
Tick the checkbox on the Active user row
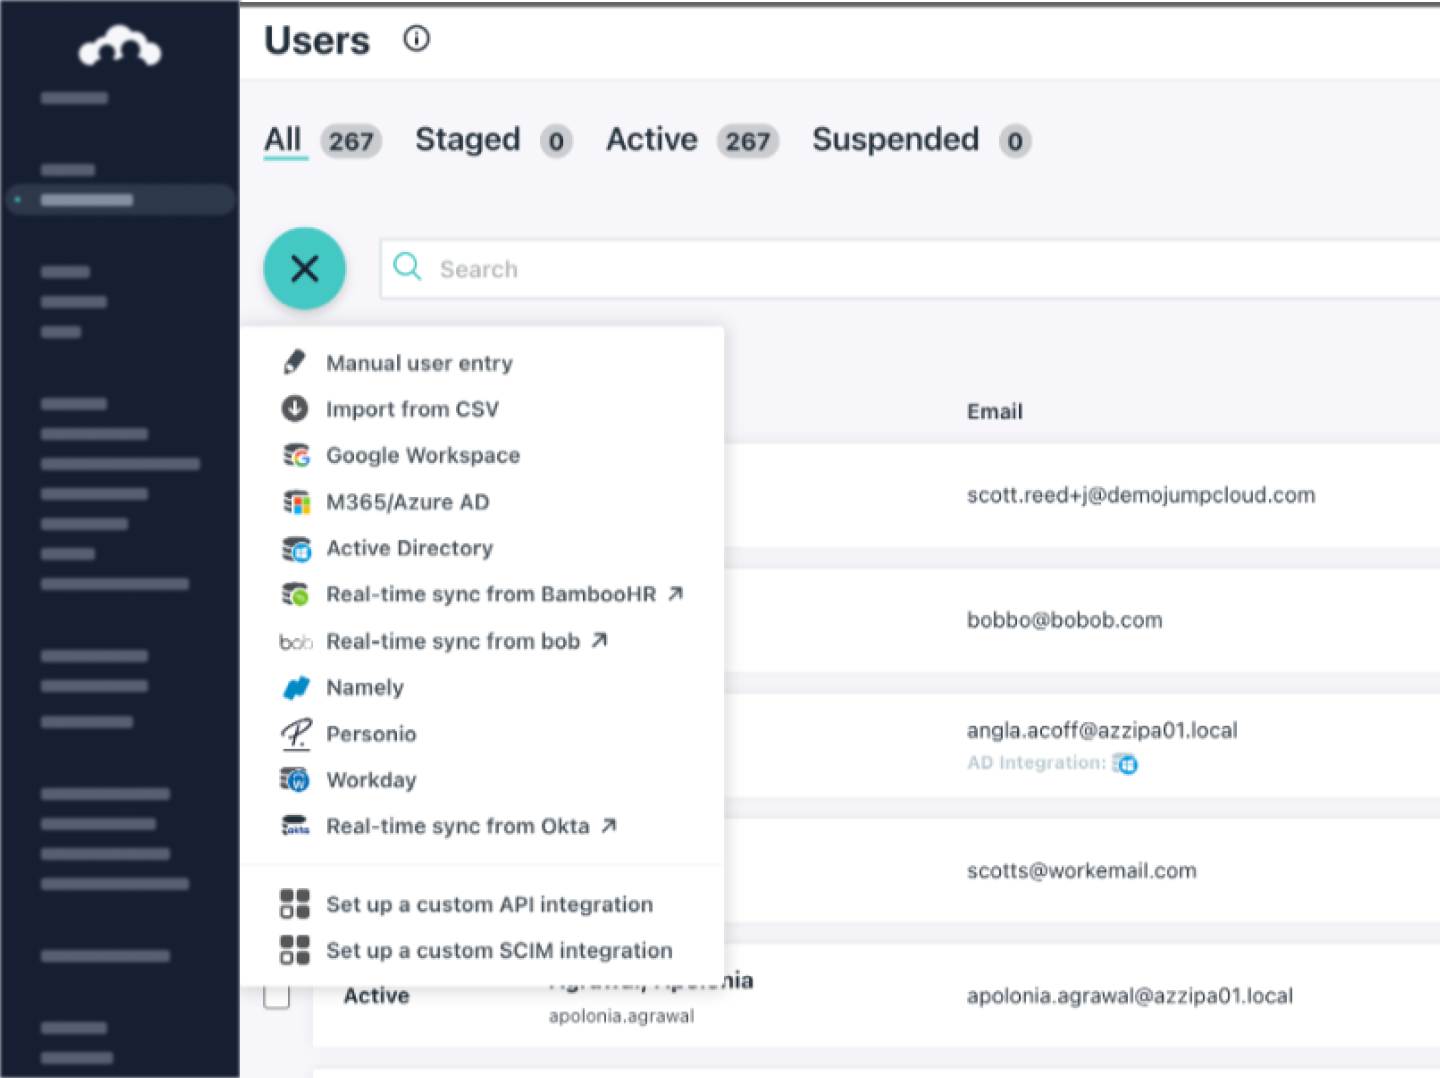(277, 996)
